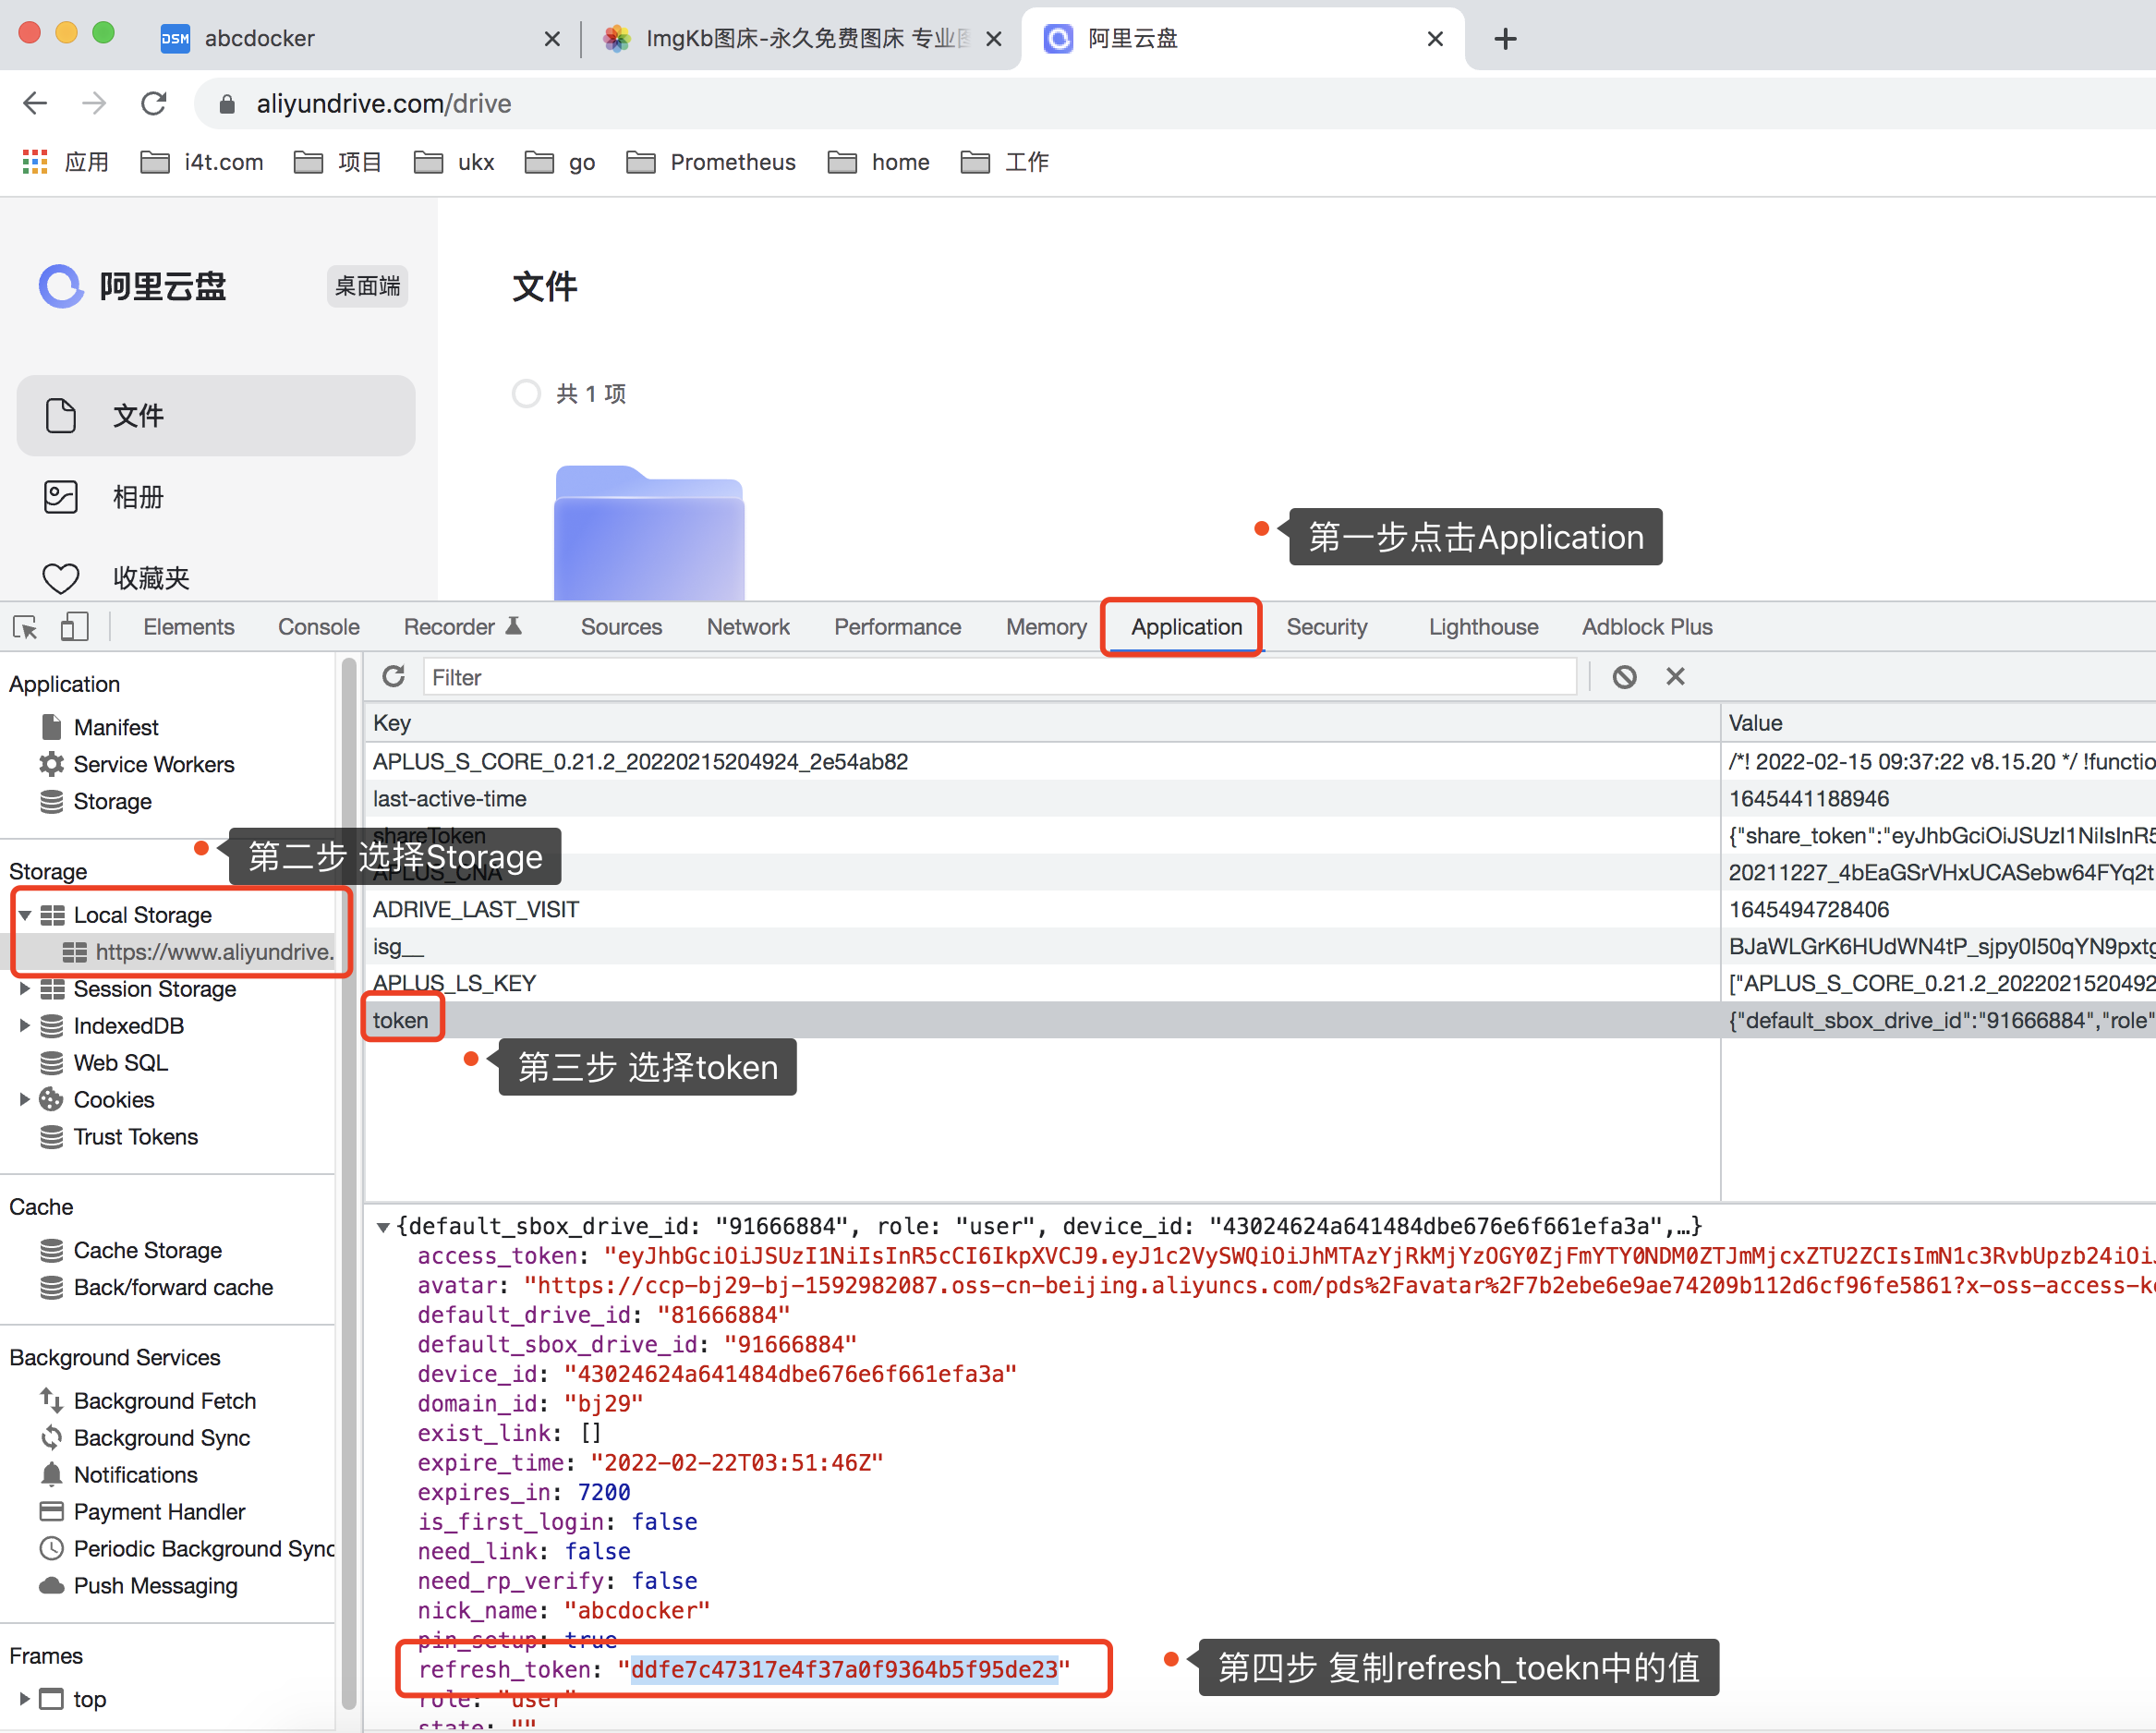This screenshot has height=1733, width=2156.
Task: Select the token key row
Action: point(1260,1020)
